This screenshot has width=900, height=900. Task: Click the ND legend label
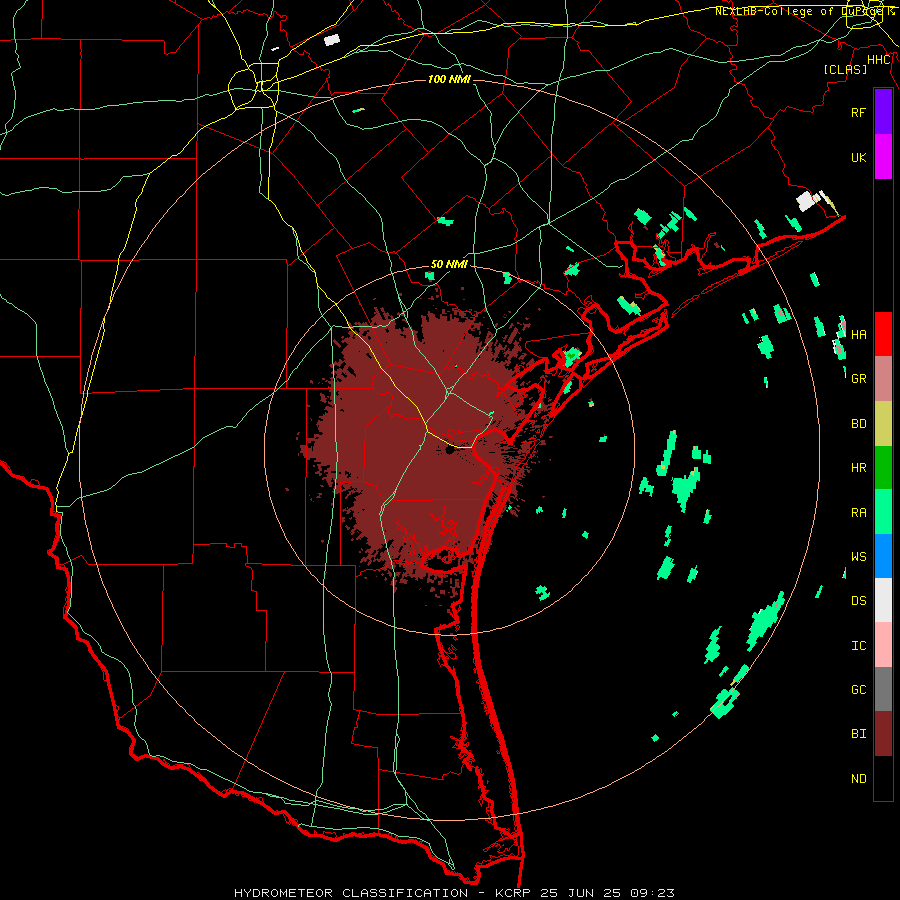pyautogui.click(x=859, y=779)
